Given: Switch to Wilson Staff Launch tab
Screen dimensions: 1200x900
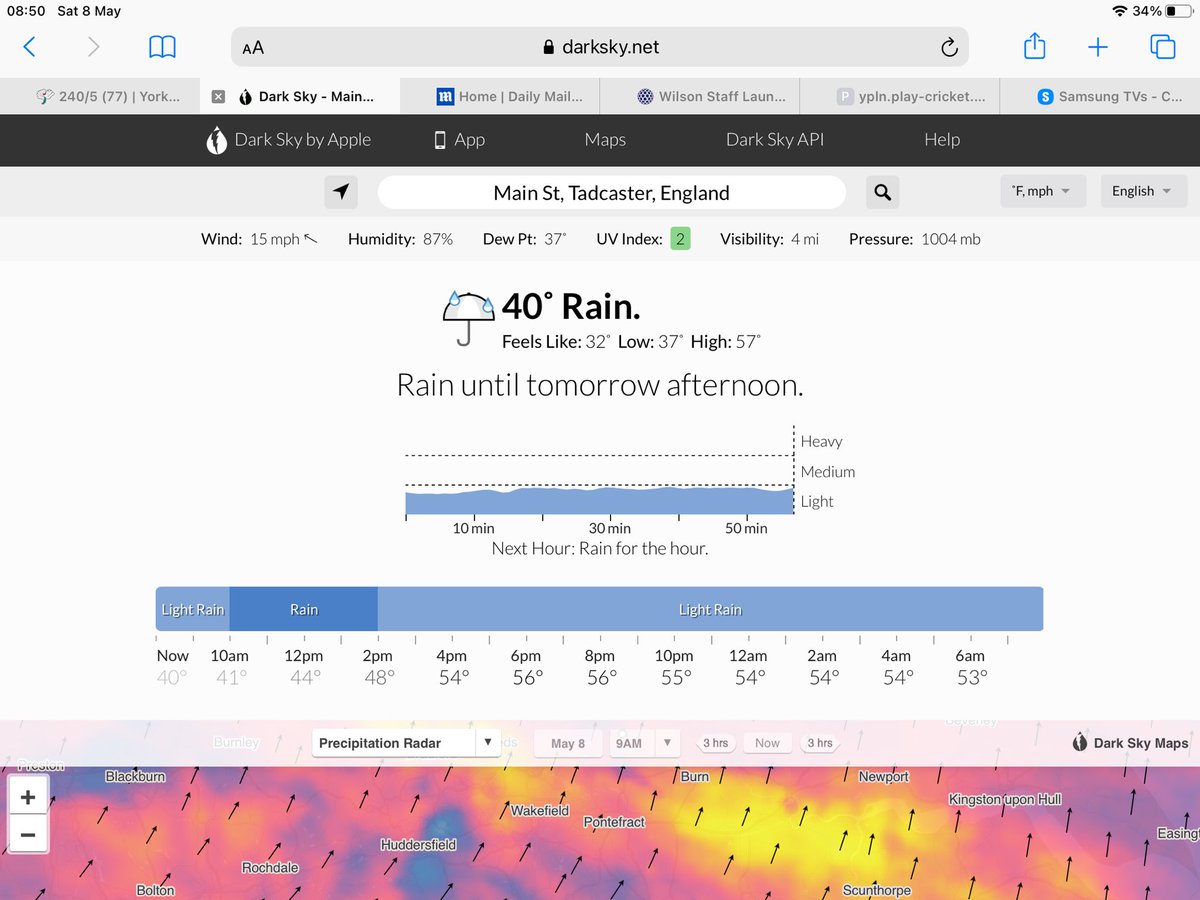Looking at the screenshot, I should click(x=700, y=97).
